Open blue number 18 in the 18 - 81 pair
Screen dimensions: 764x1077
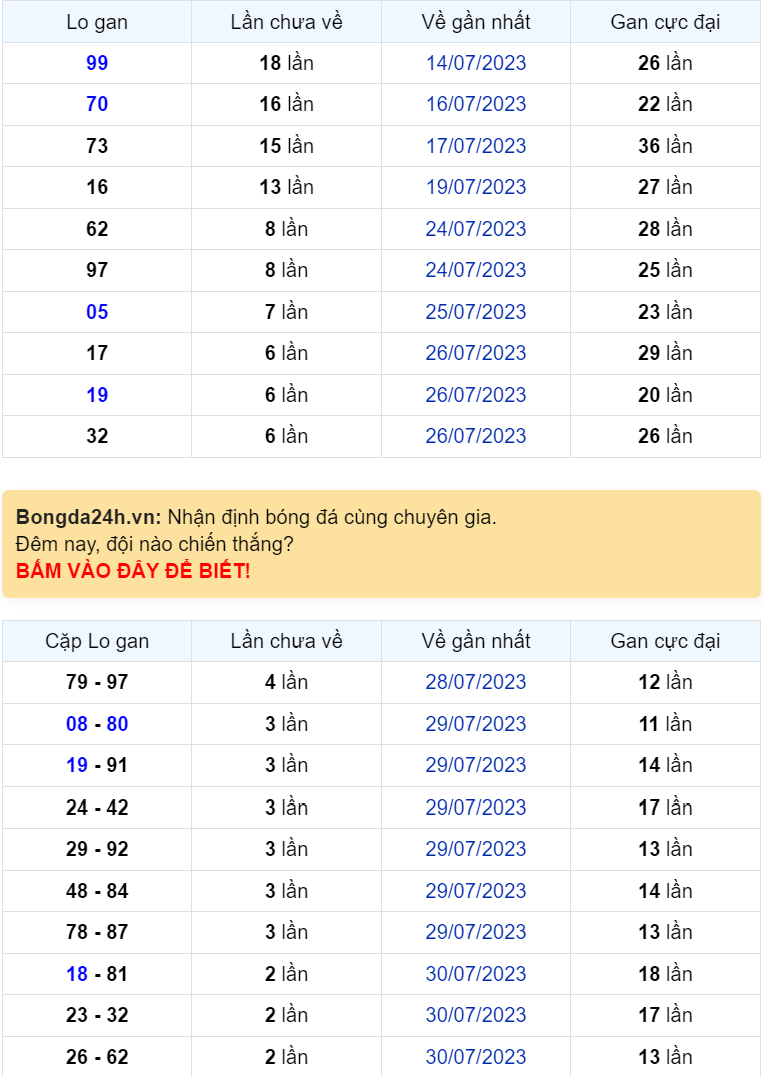click(77, 974)
